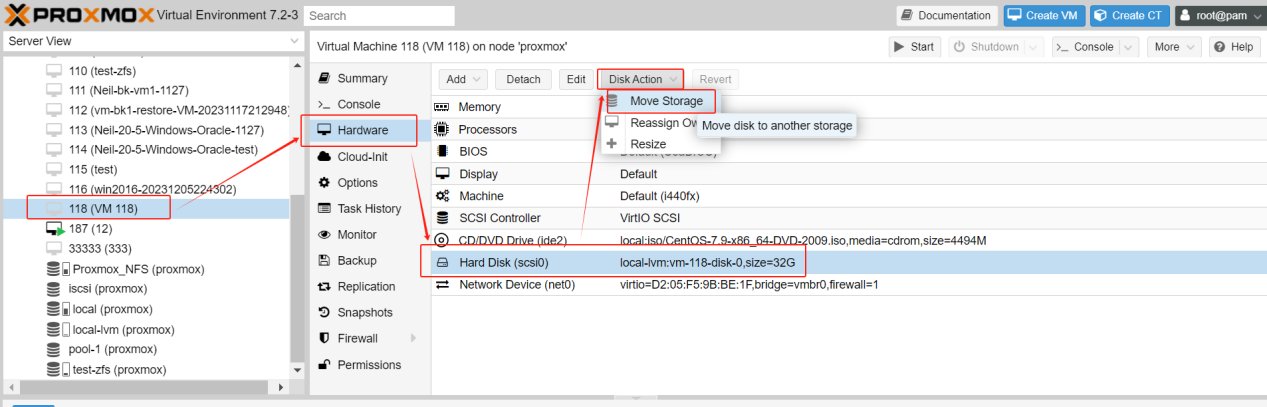
Task: Open the Disk Action dropdown
Action: (x=642, y=79)
